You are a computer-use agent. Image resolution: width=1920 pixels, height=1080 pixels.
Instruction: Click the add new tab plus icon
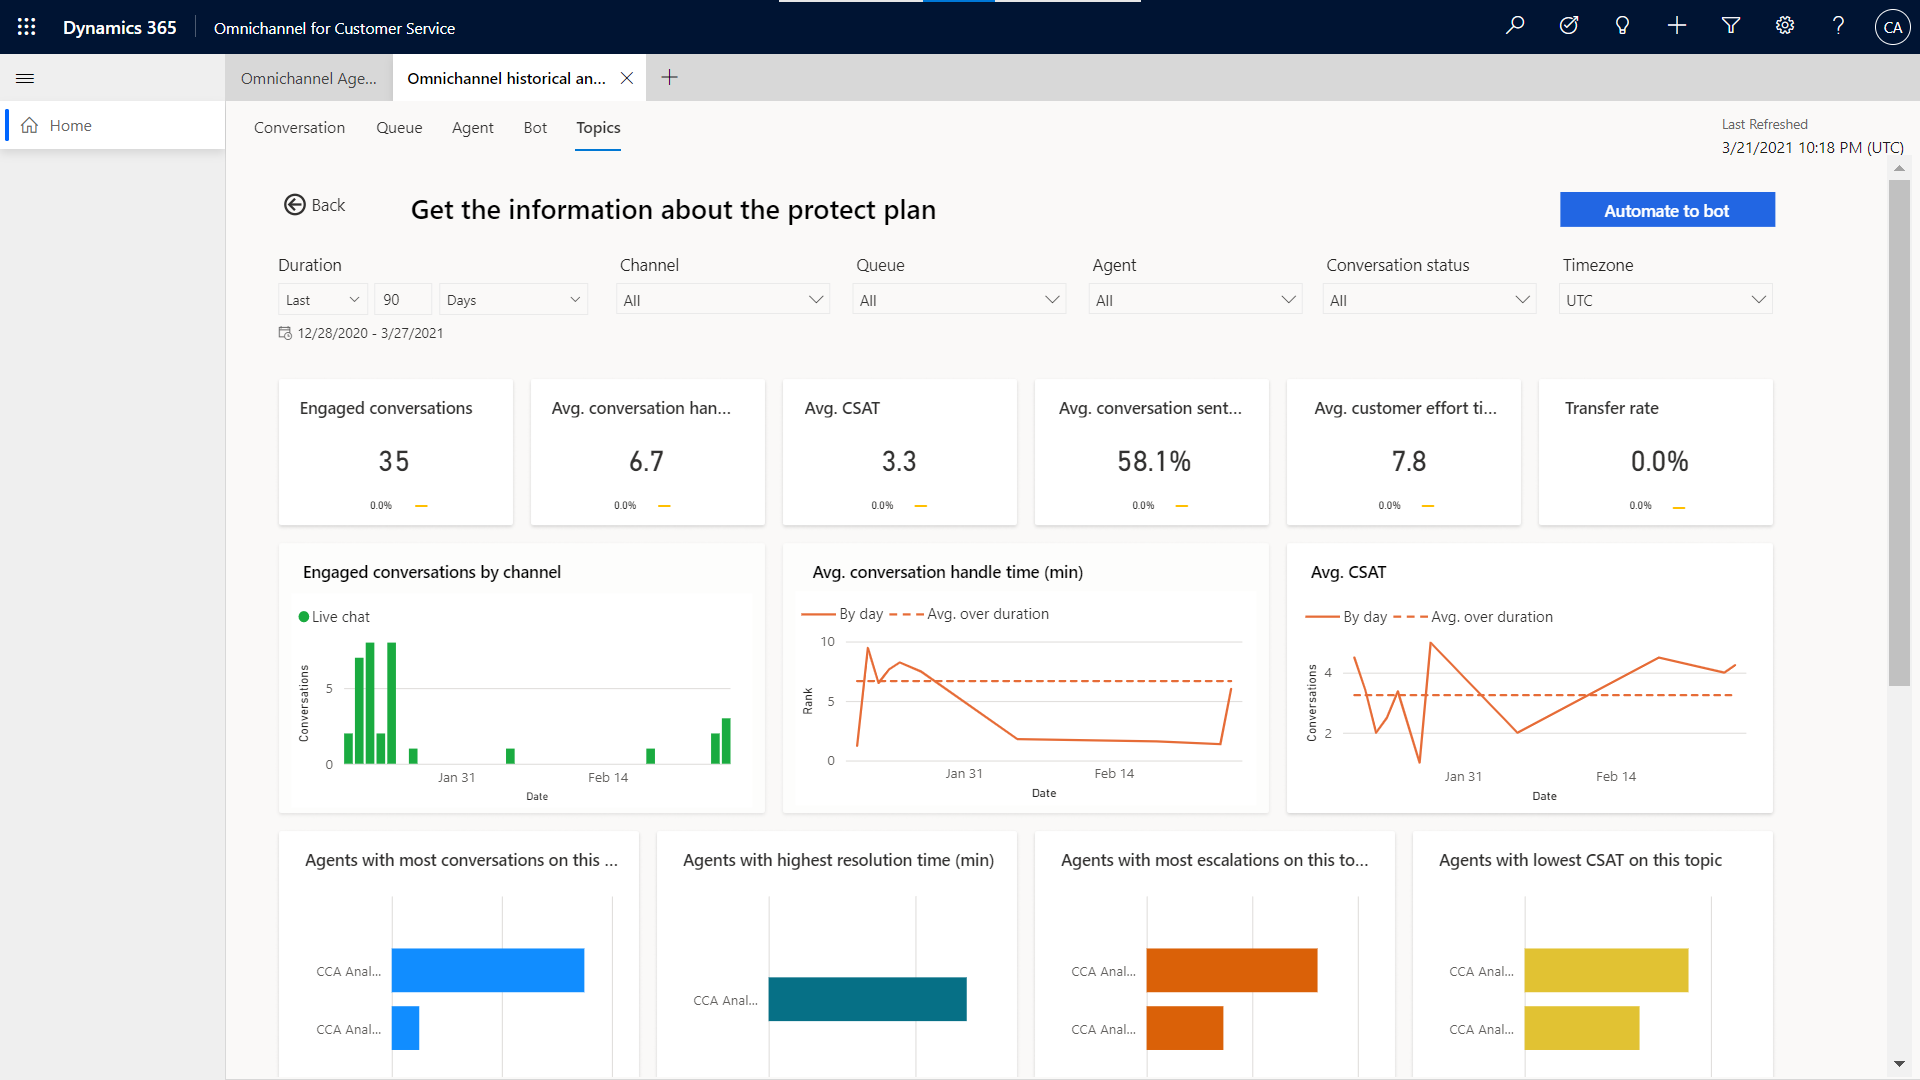click(670, 76)
